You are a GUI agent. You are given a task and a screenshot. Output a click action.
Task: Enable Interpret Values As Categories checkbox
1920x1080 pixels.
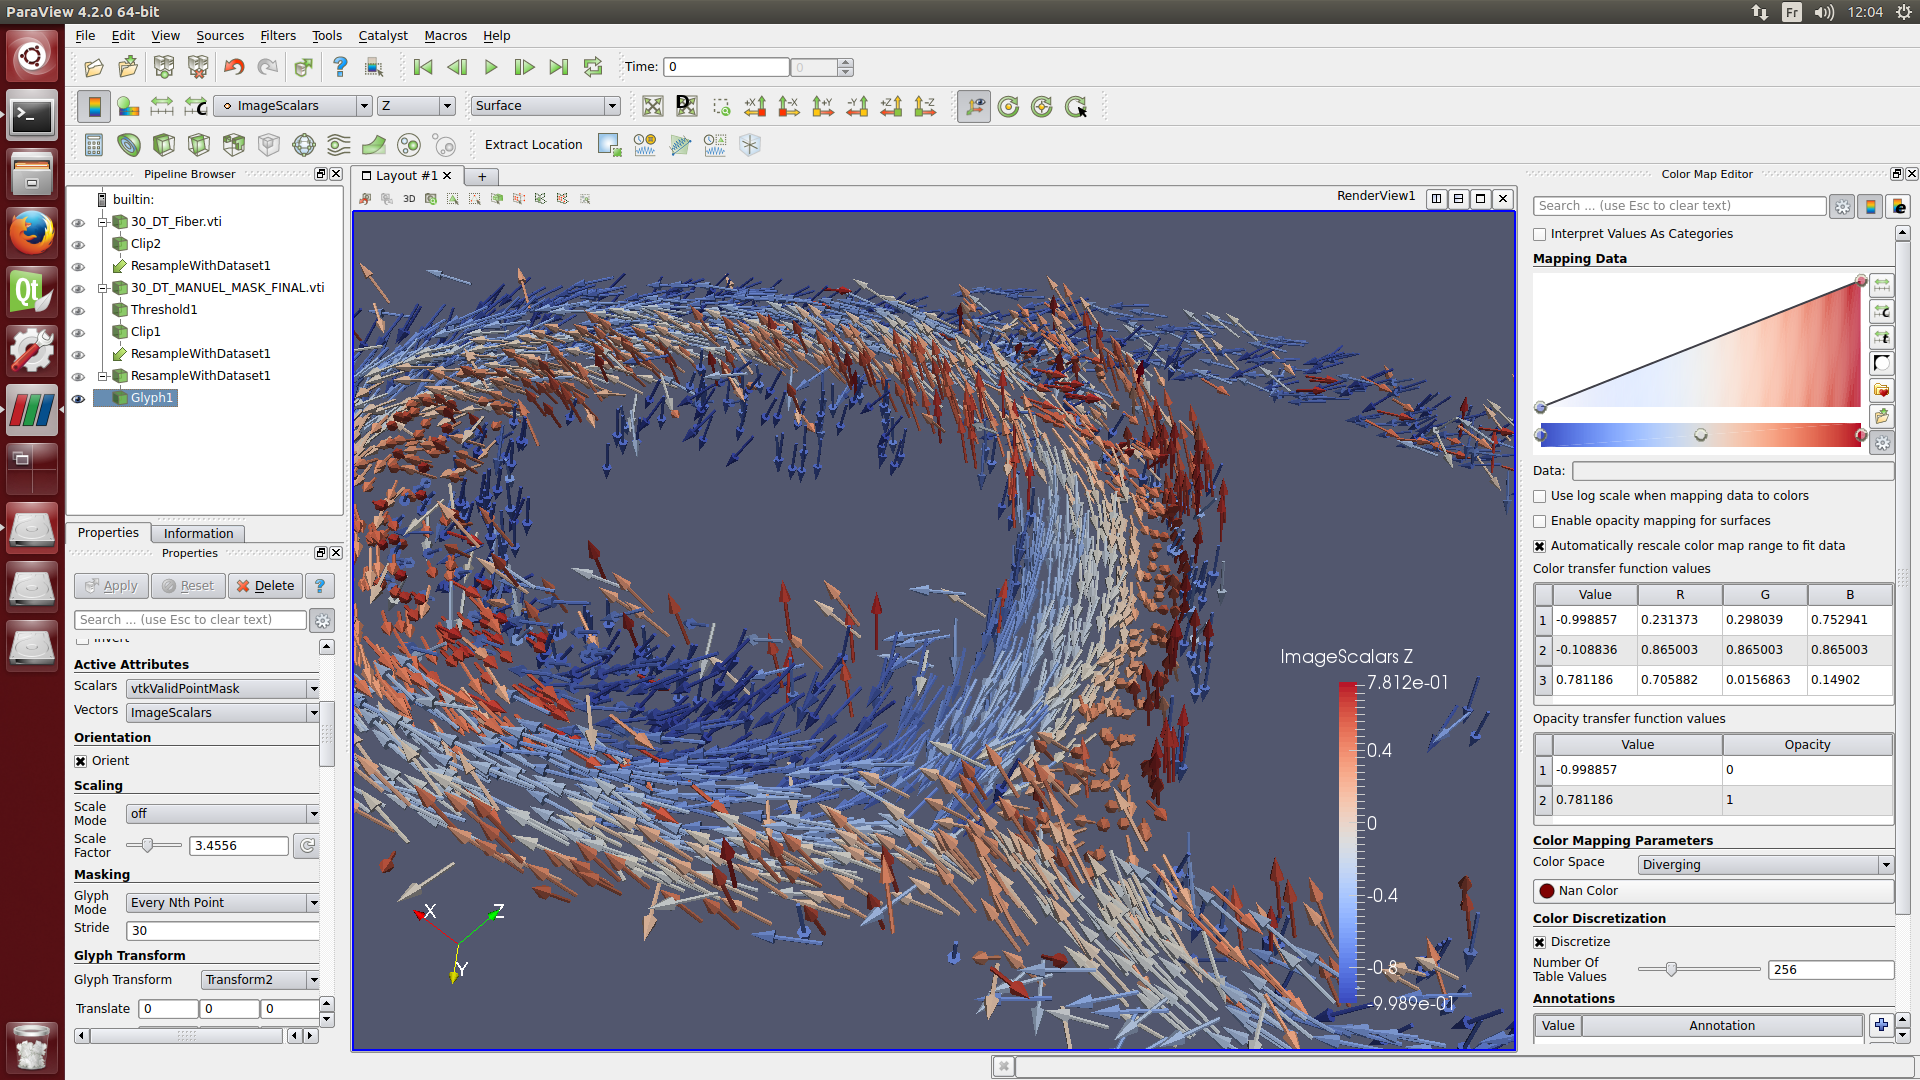pos(1540,234)
